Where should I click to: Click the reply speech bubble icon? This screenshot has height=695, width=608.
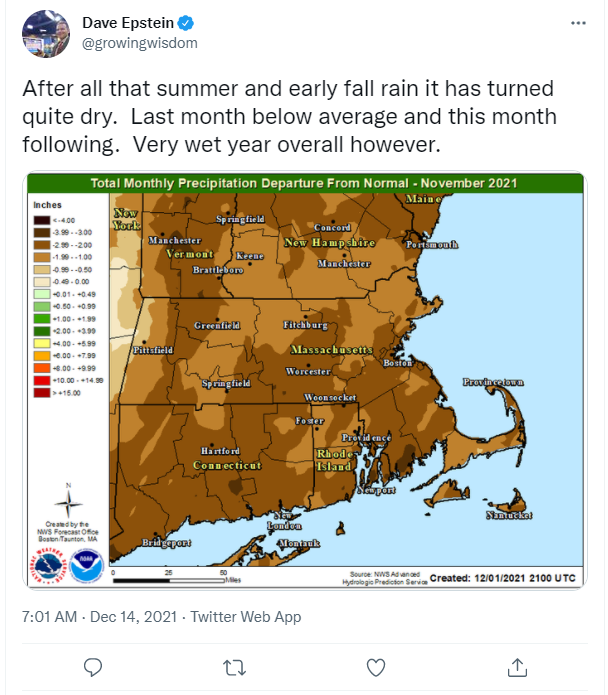(x=93, y=668)
